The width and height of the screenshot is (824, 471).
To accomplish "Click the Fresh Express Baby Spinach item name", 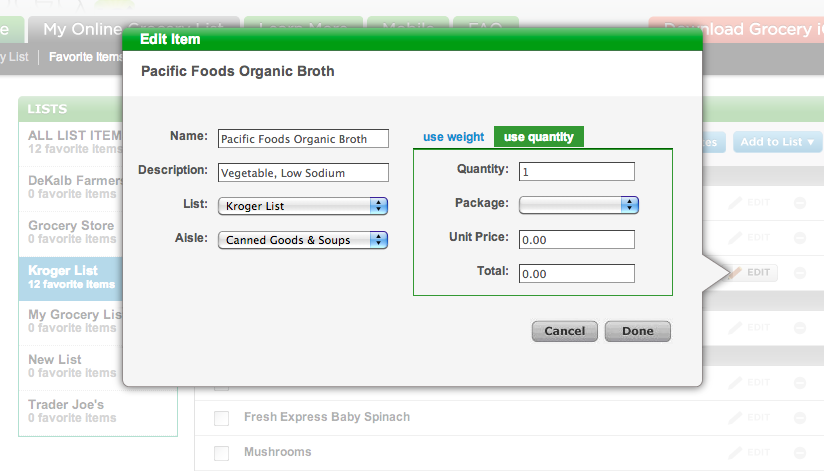I will pos(327,417).
